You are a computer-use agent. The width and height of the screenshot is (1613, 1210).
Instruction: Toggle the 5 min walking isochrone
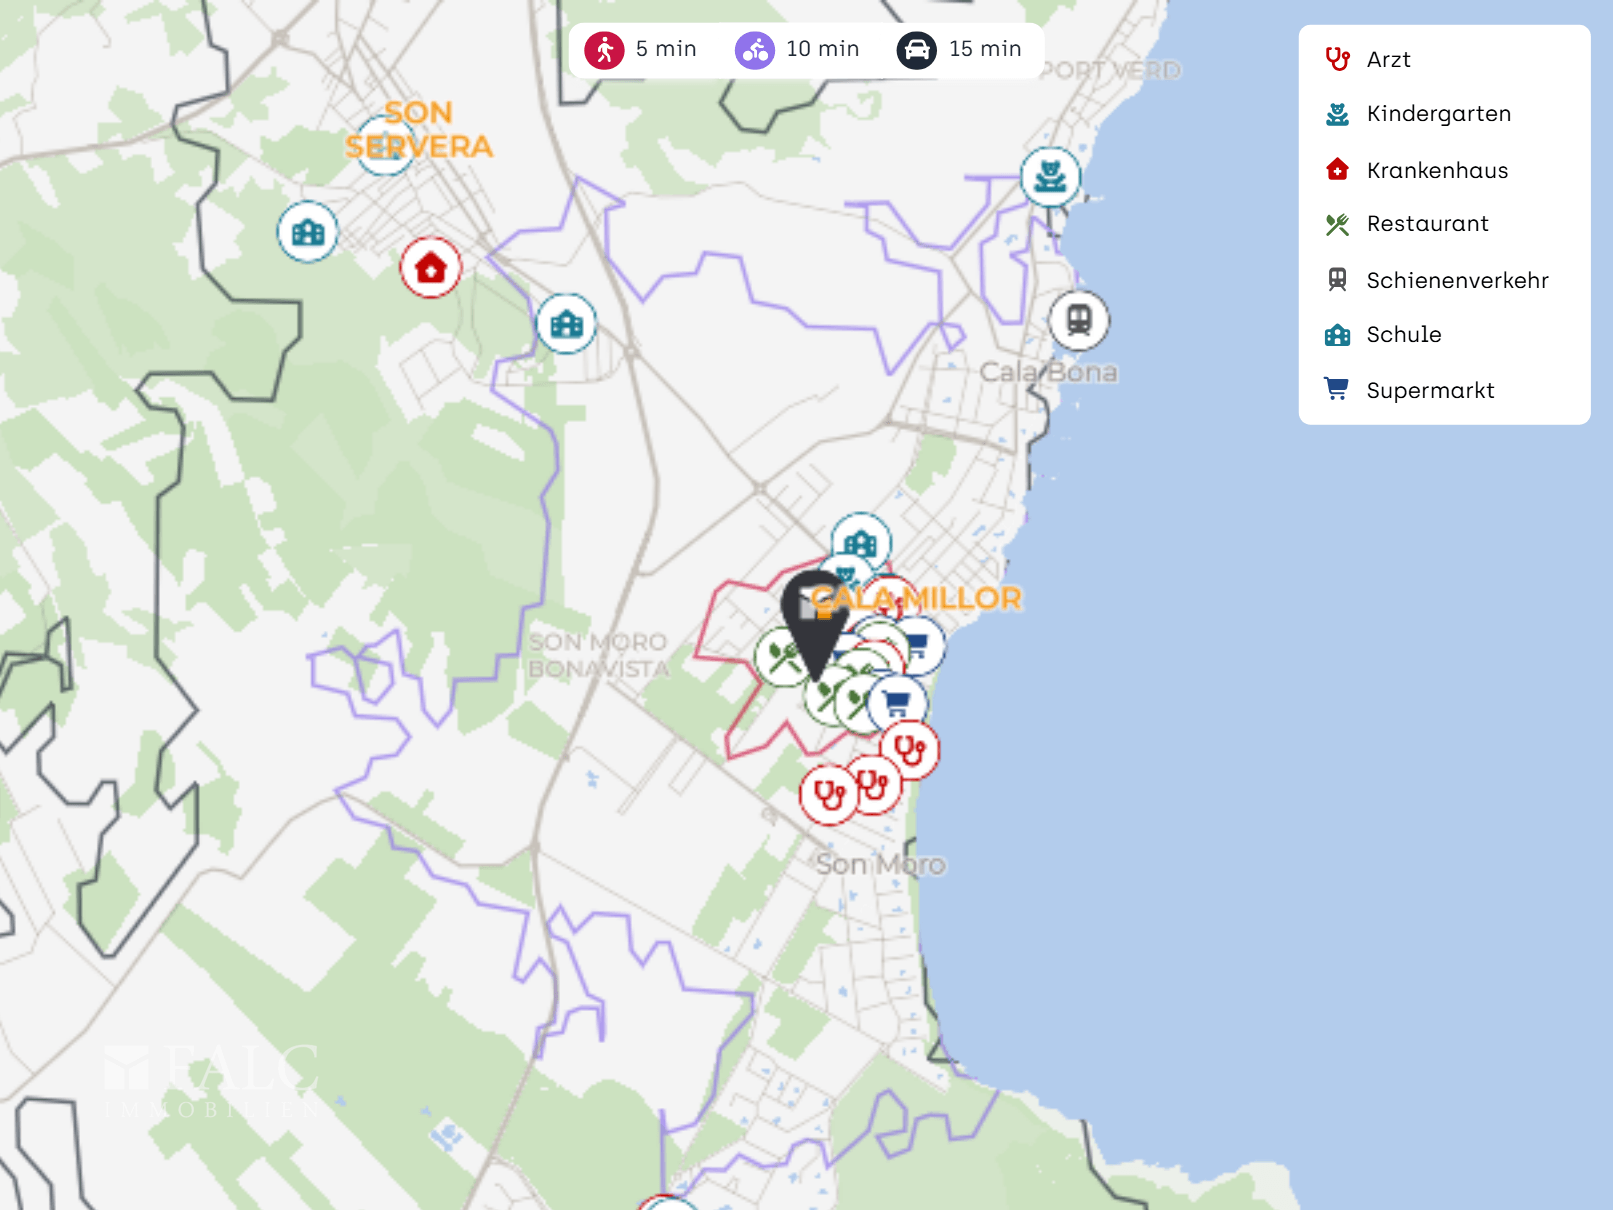[x=641, y=49]
